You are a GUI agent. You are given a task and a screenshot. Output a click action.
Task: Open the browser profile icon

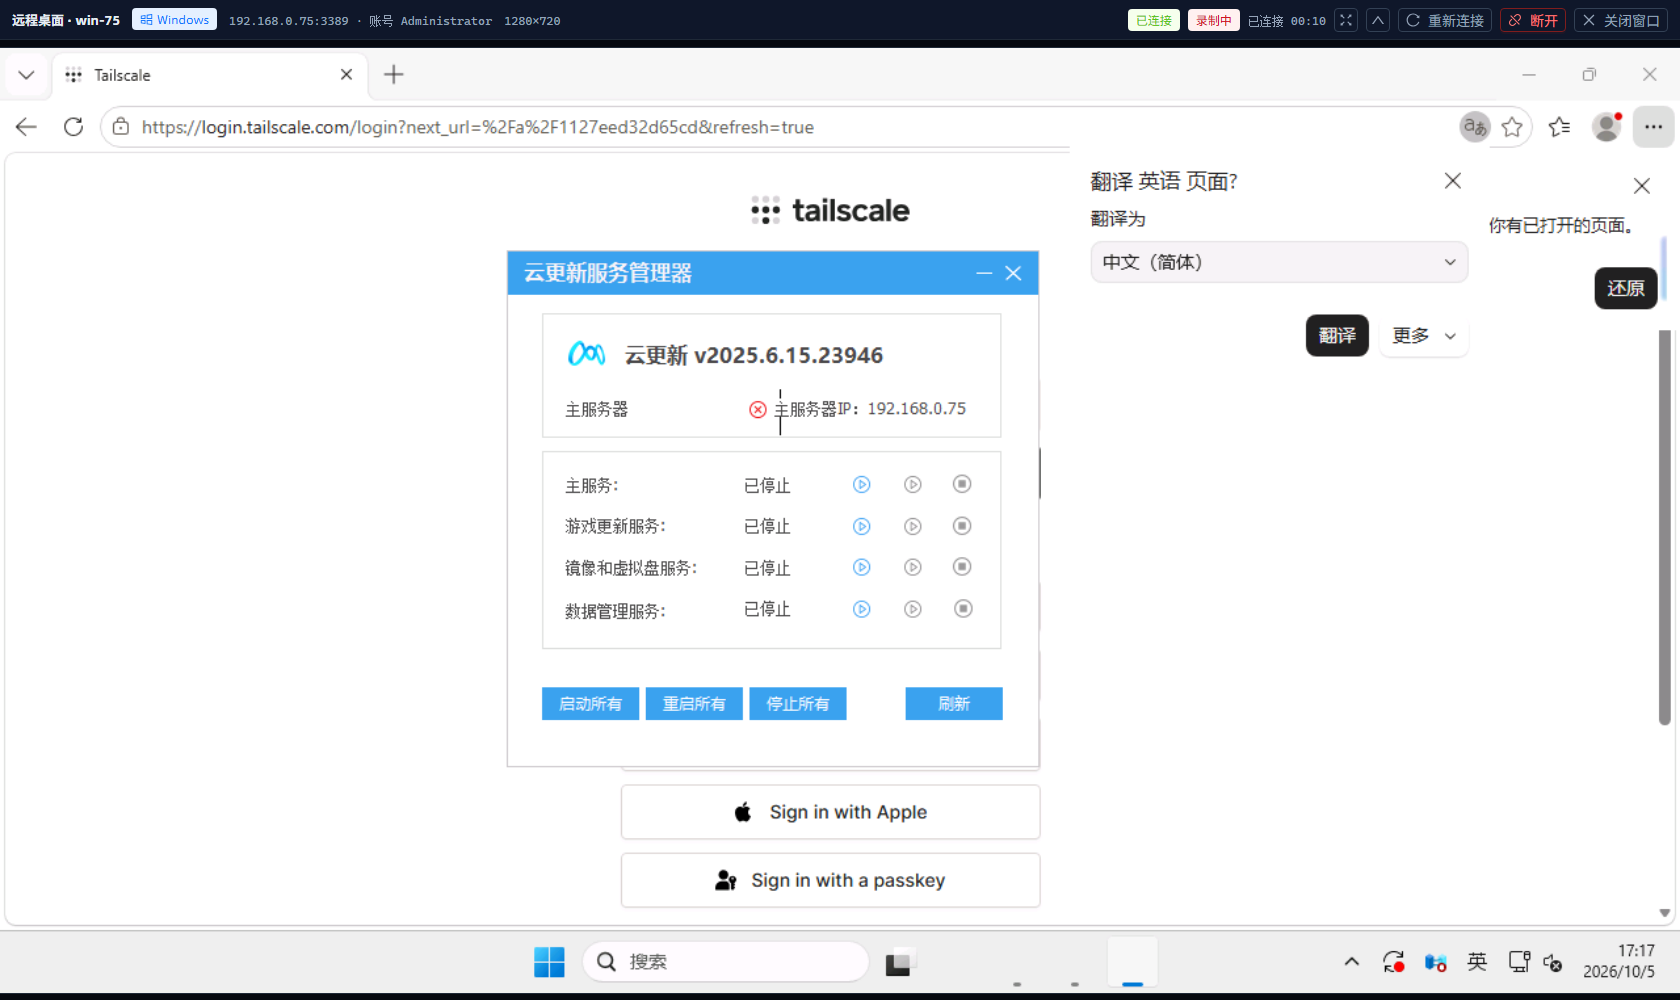pyautogui.click(x=1607, y=127)
